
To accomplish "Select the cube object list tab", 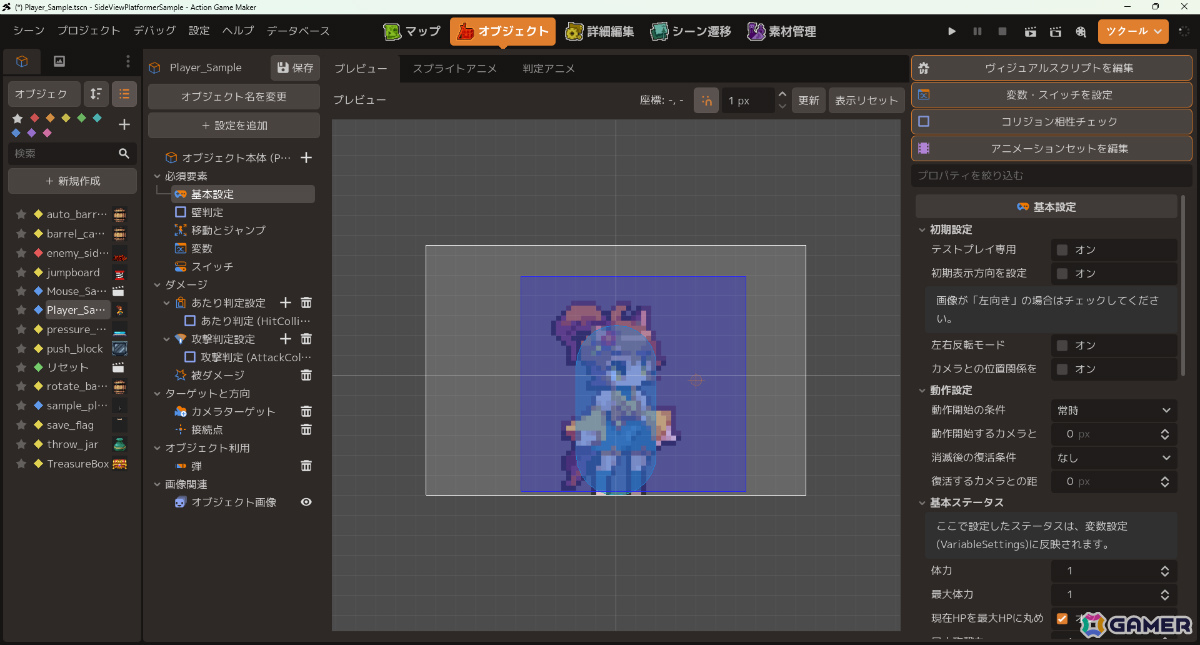I will 22,62.
